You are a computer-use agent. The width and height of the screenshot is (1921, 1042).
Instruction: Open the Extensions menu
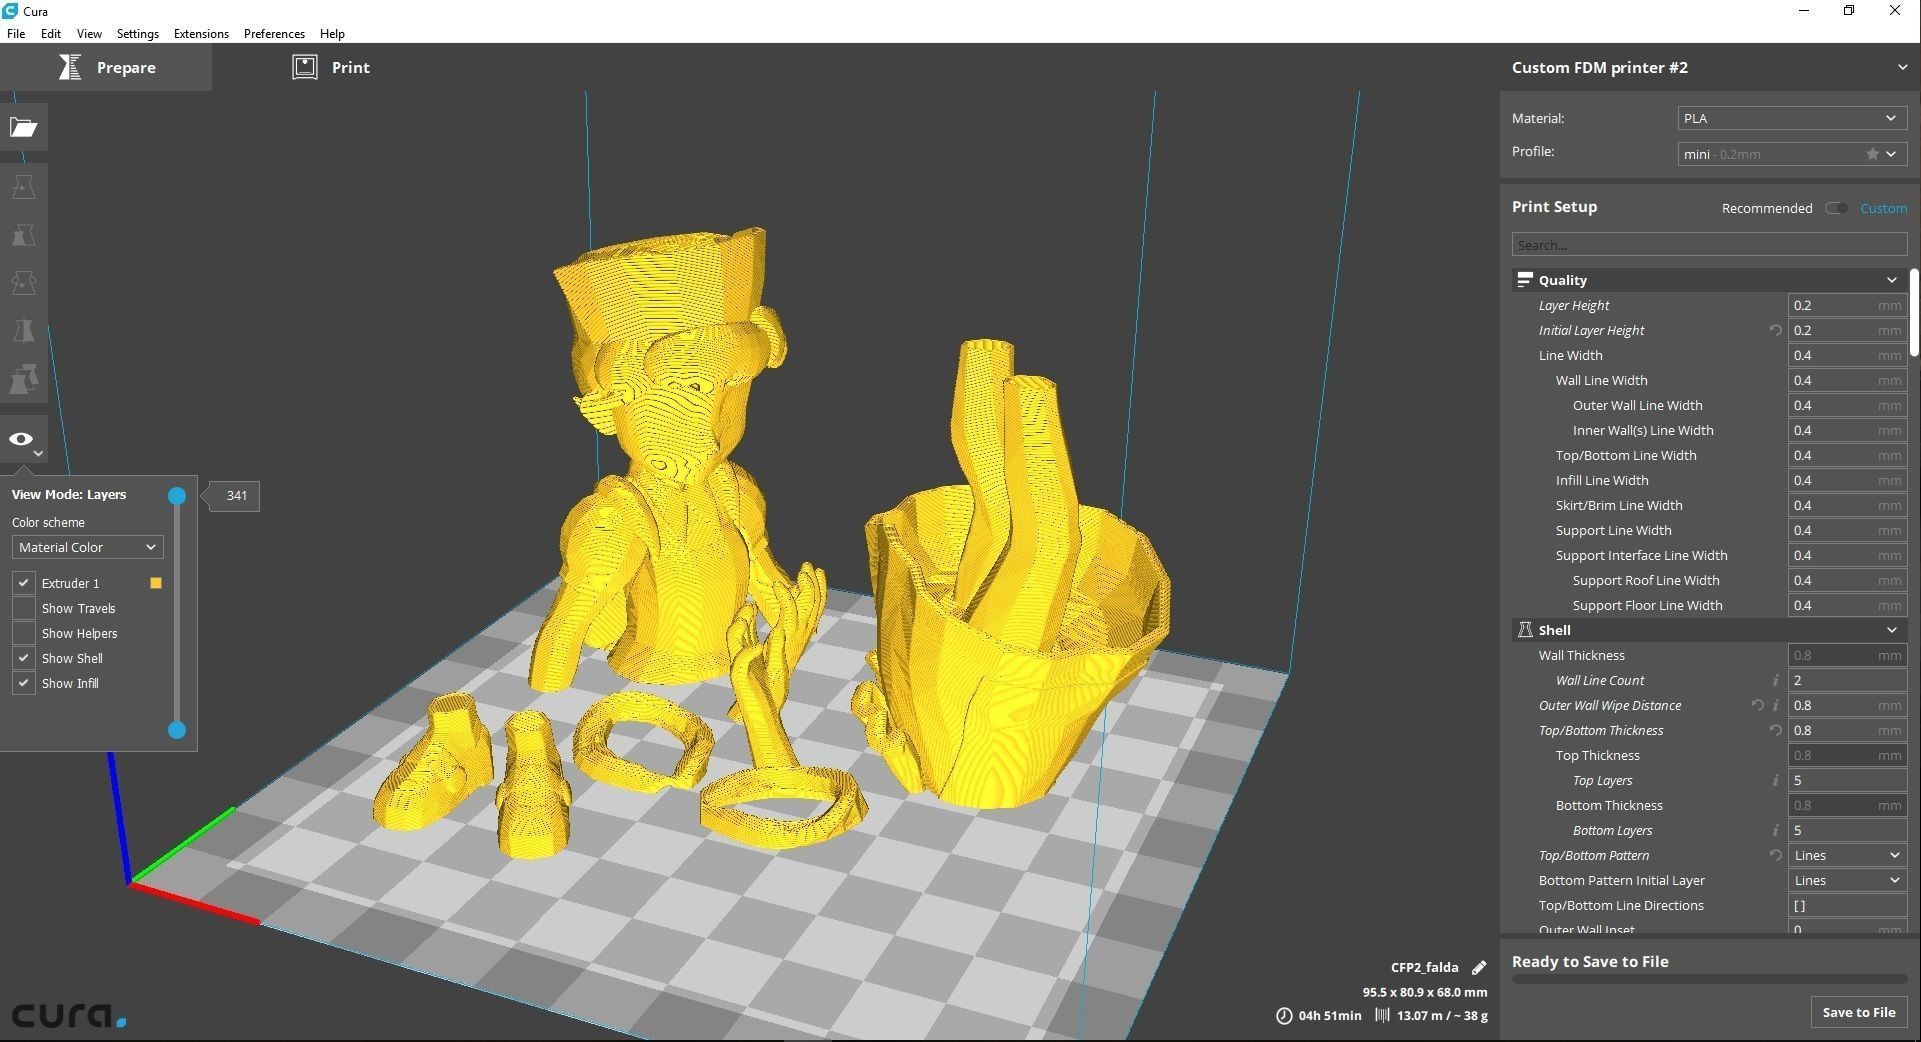point(201,33)
